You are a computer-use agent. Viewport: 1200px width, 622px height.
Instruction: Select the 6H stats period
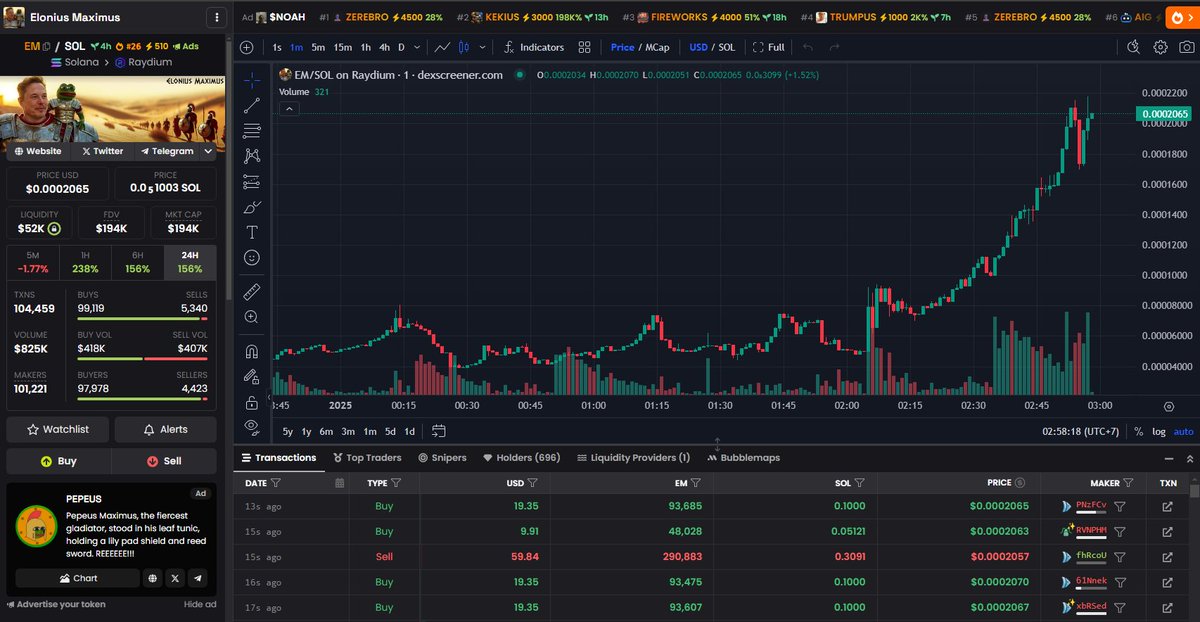coord(138,262)
